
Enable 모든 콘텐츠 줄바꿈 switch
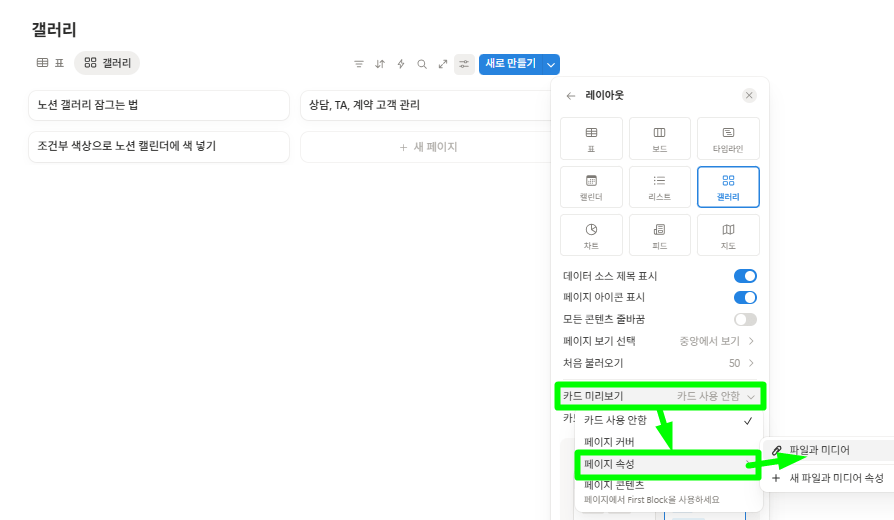745,319
